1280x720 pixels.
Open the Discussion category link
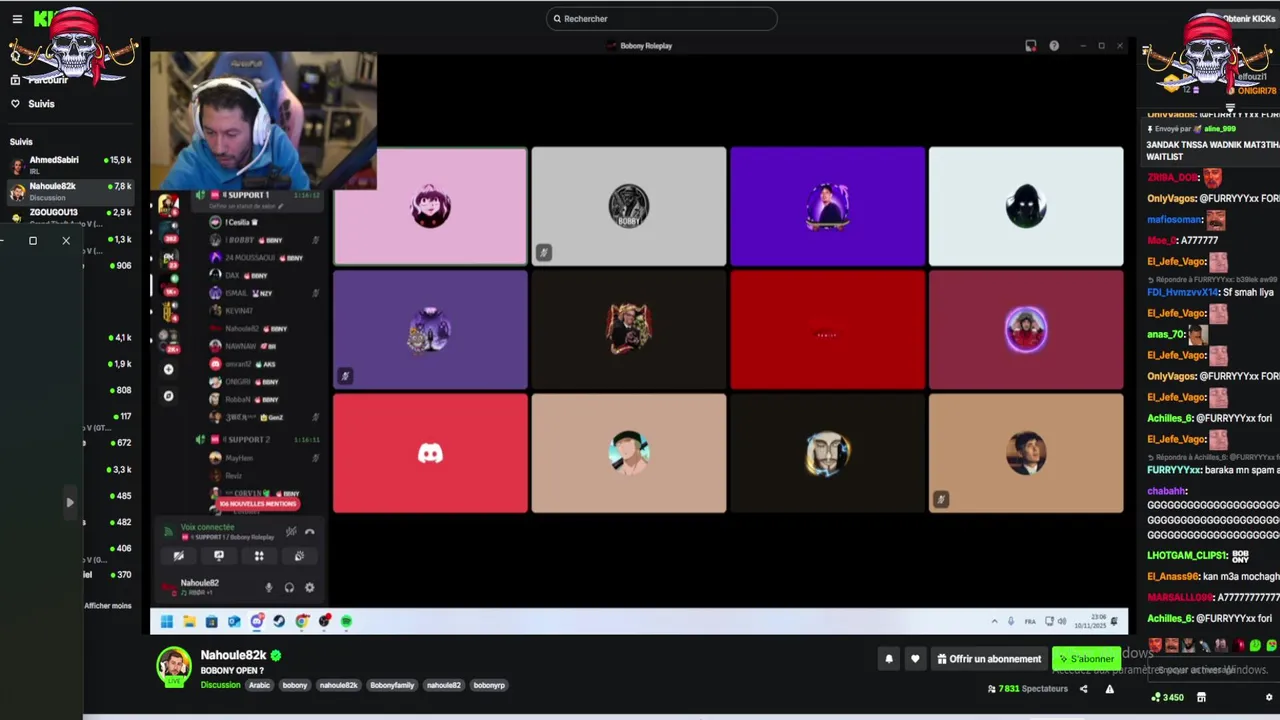[220, 686]
